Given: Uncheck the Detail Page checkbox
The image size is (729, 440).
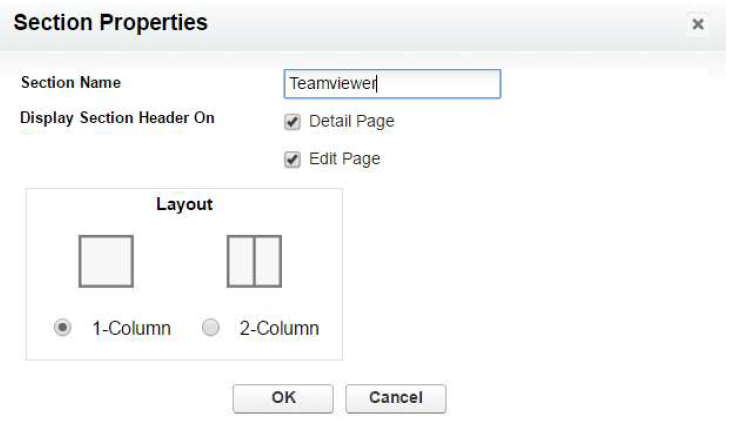Looking at the screenshot, I should tap(292, 122).
